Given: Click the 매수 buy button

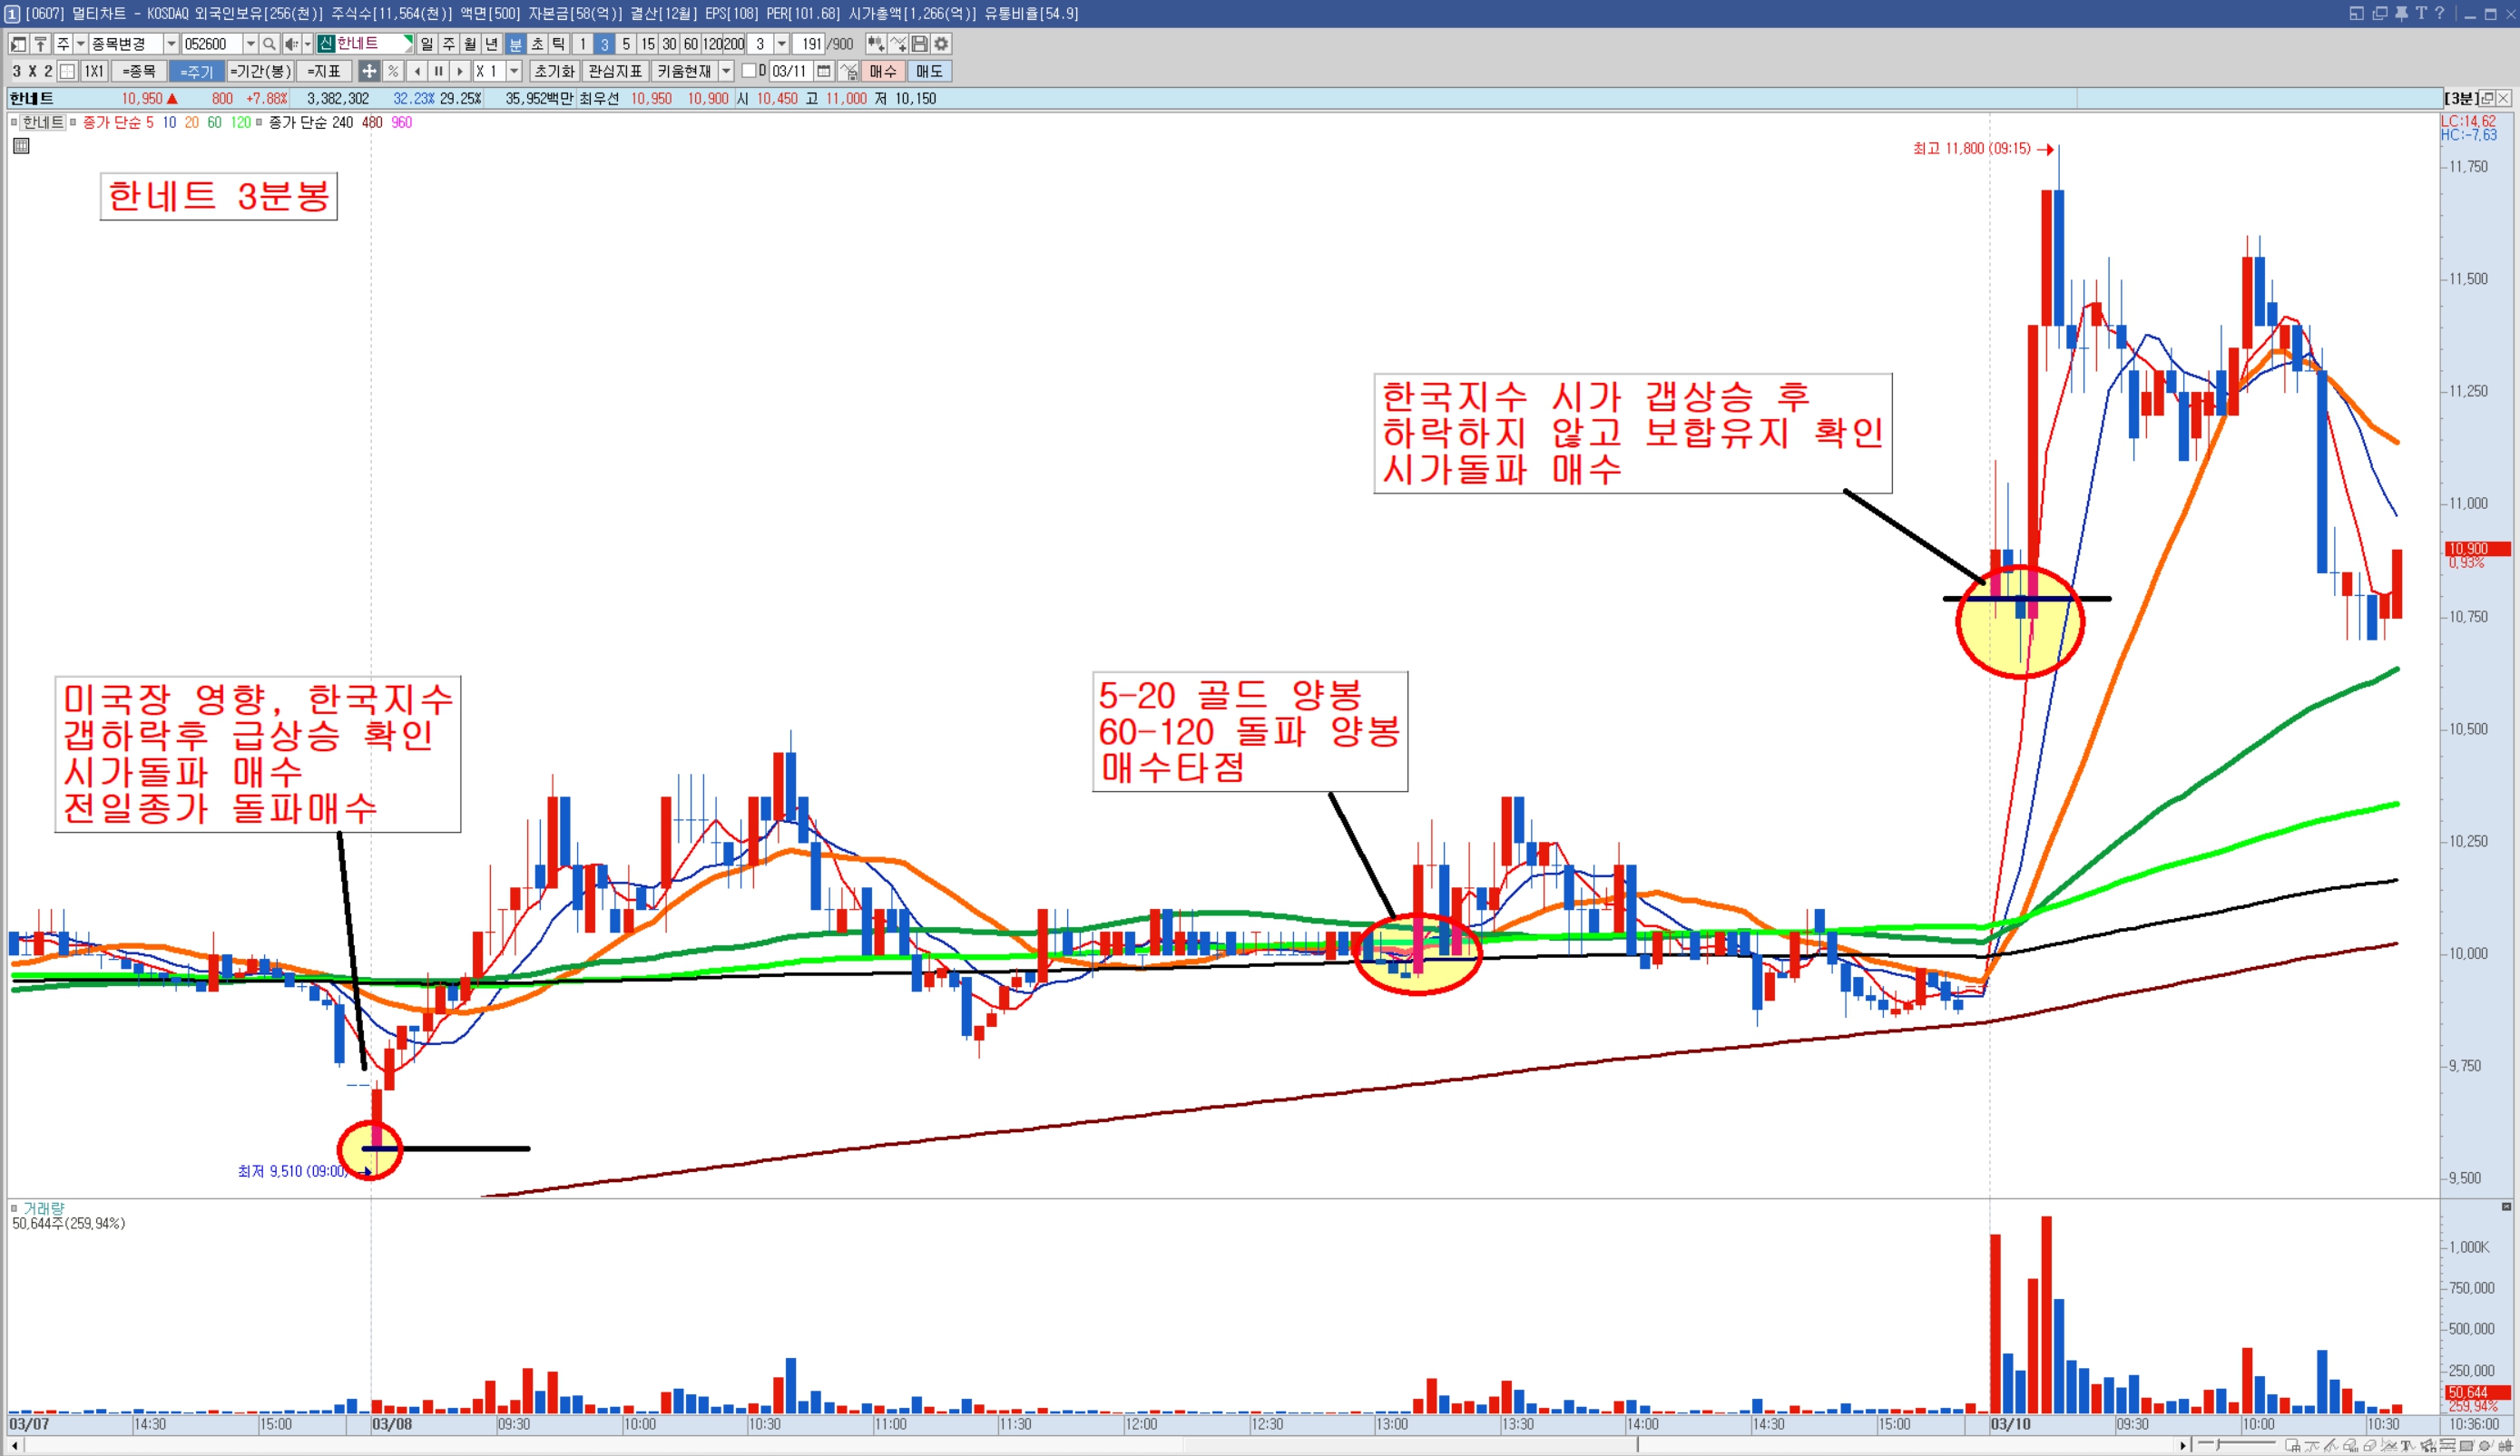Looking at the screenshot, I should tap(882, 71).
